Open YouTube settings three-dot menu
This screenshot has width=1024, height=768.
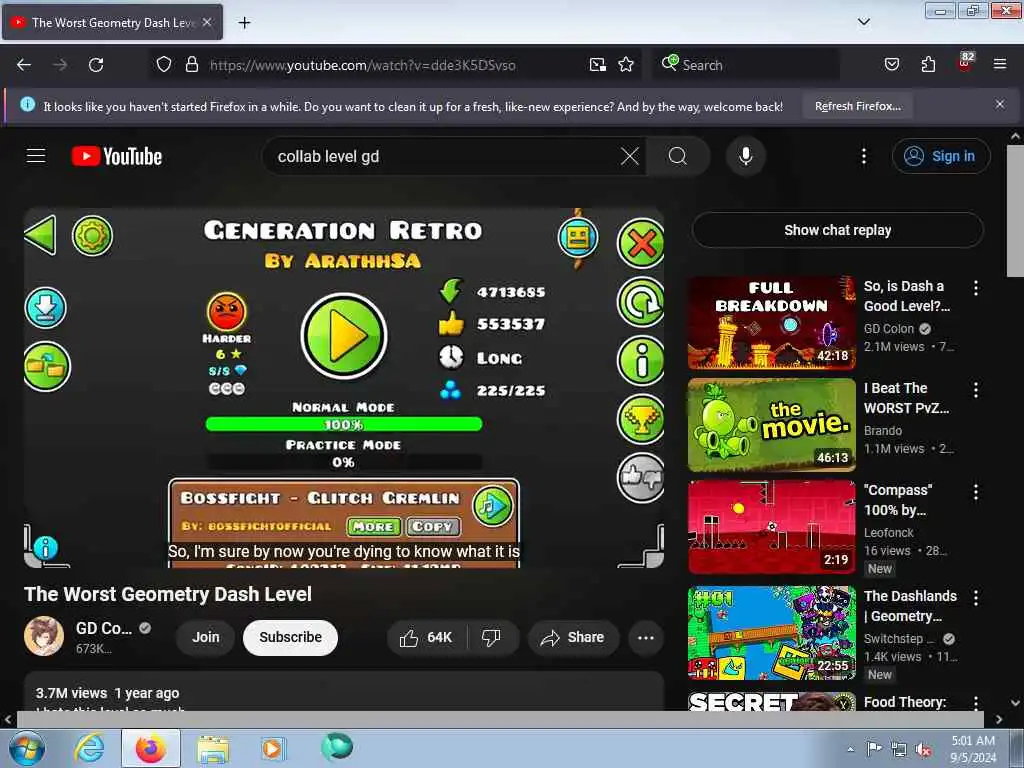(x=863, y=156)
